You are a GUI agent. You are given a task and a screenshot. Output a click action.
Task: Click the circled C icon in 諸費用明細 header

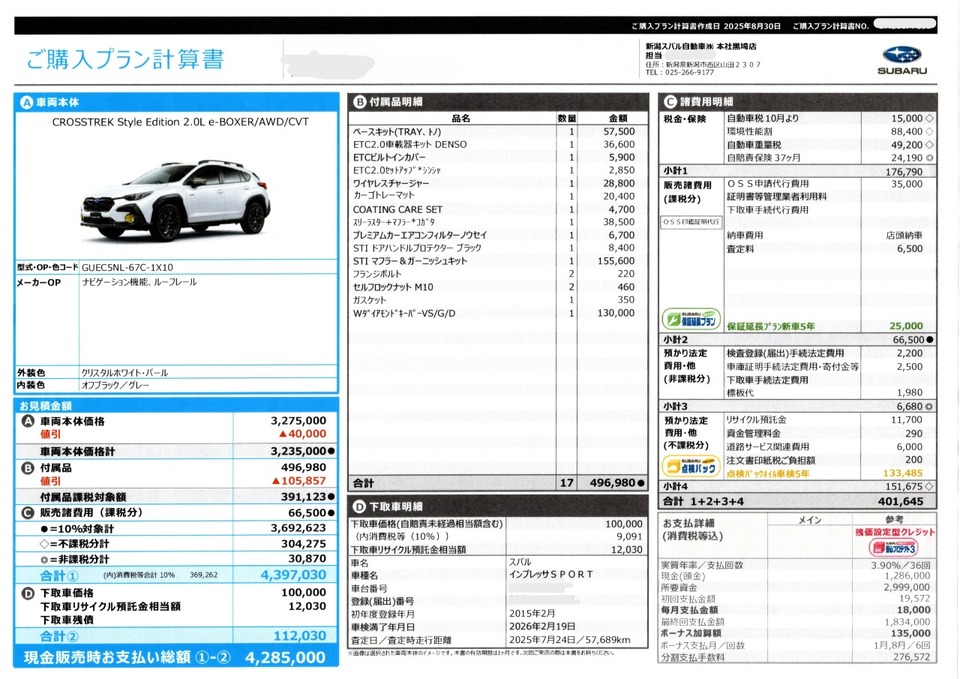(x=670, y=102)
